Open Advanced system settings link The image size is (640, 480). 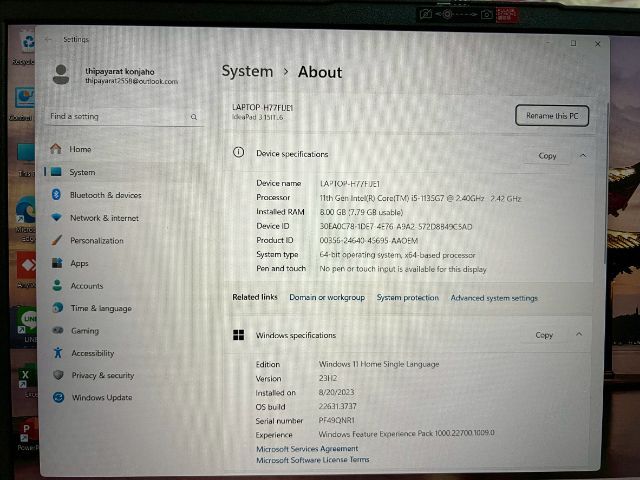[494, 298]
